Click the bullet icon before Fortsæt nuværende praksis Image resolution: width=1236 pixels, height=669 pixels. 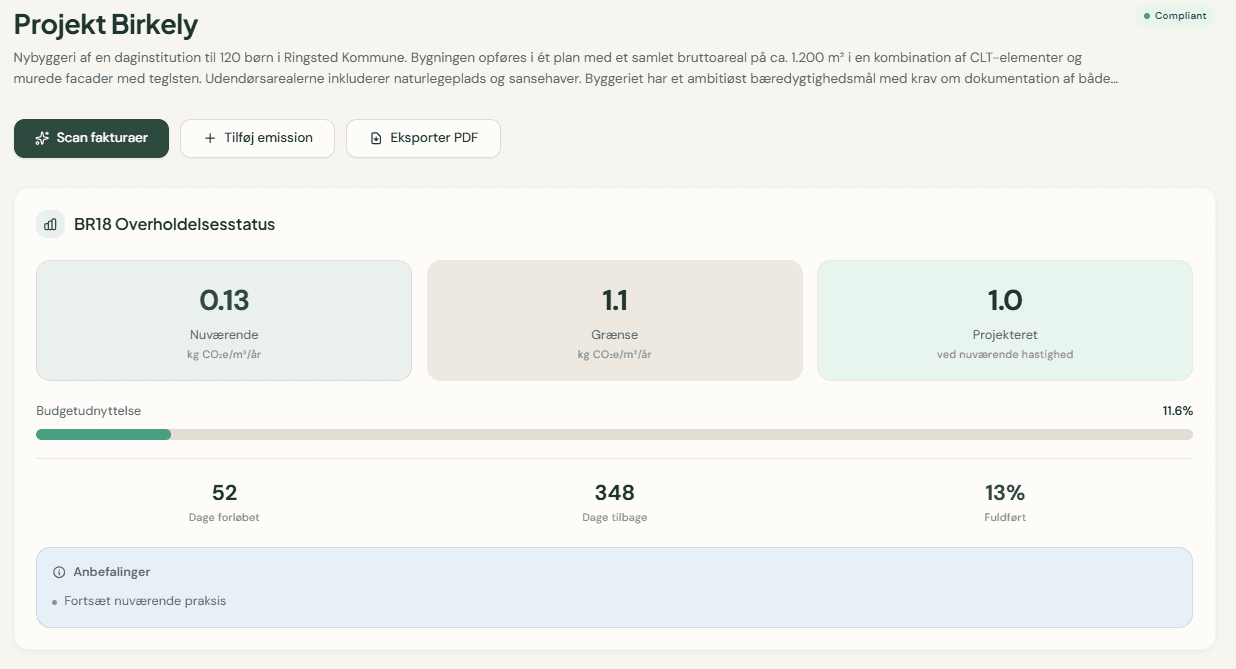pos(56,601)
